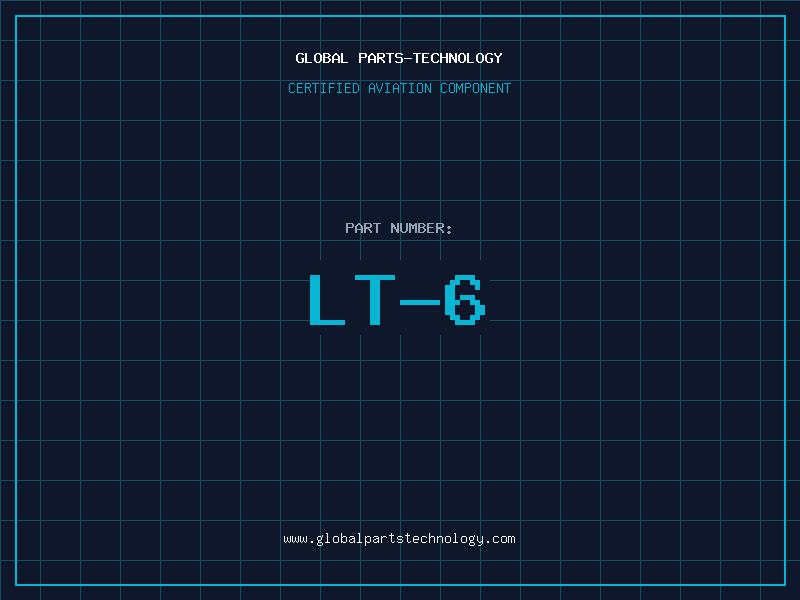Screen dimensions: 800x600
Task: Click the GLOBAL PARTS-TECHNOLOGY heading
Action: point(399,58)
